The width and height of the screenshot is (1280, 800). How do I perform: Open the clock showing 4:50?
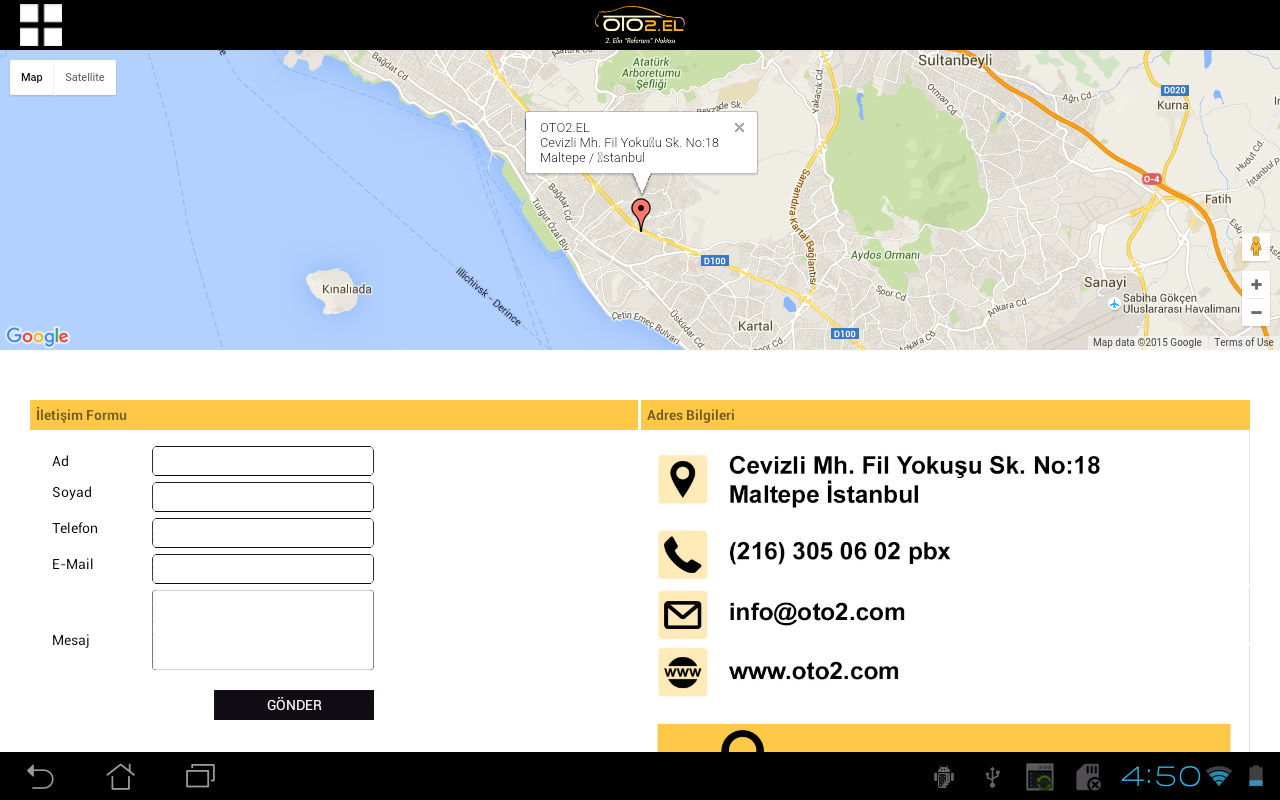[x=1160, y=777]
